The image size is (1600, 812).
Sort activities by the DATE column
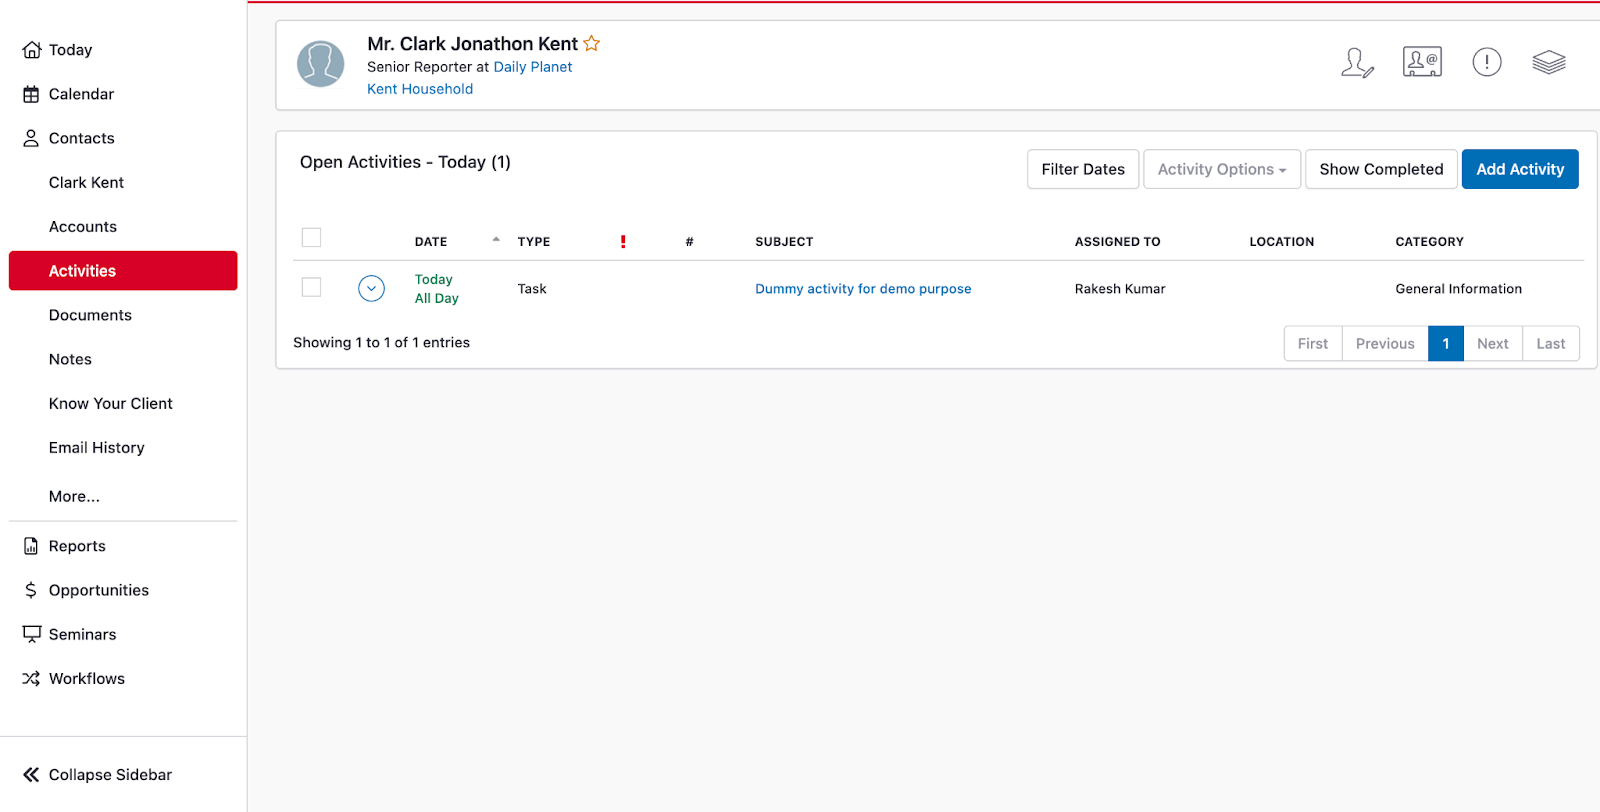432,242
